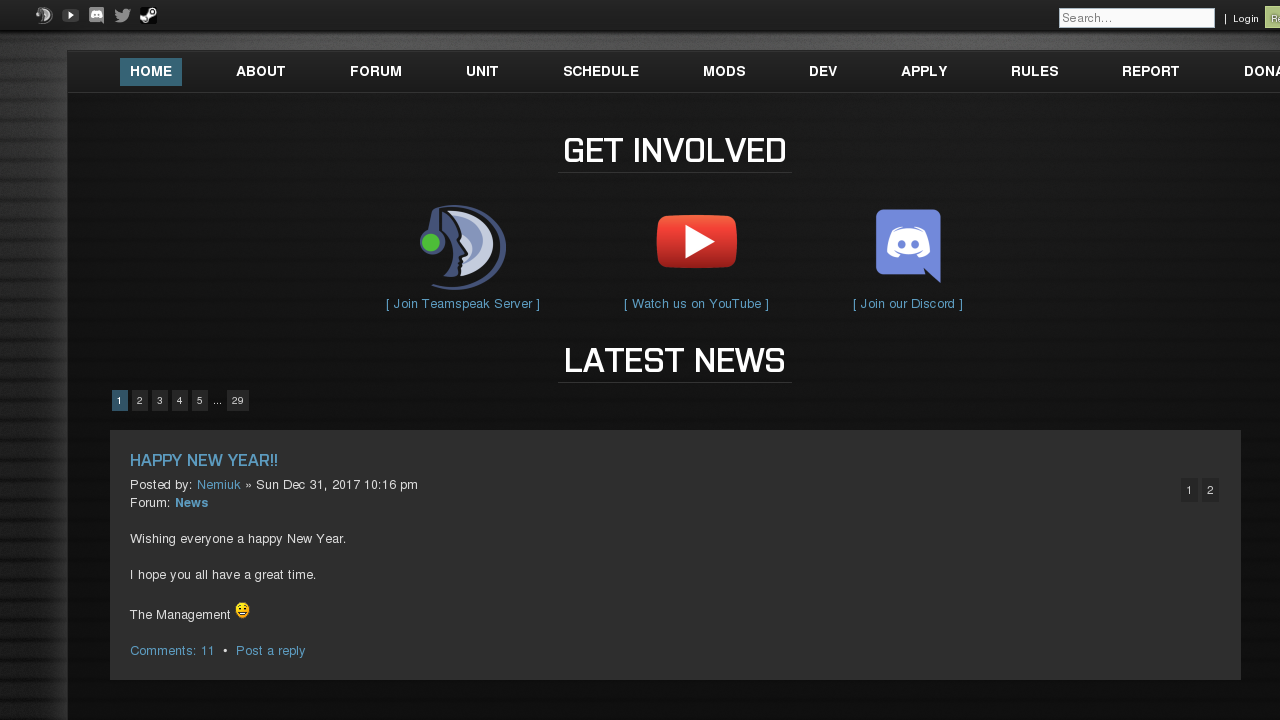Click the large Teamspeak logo
The image size is (1280, 720).
[463, 247]
